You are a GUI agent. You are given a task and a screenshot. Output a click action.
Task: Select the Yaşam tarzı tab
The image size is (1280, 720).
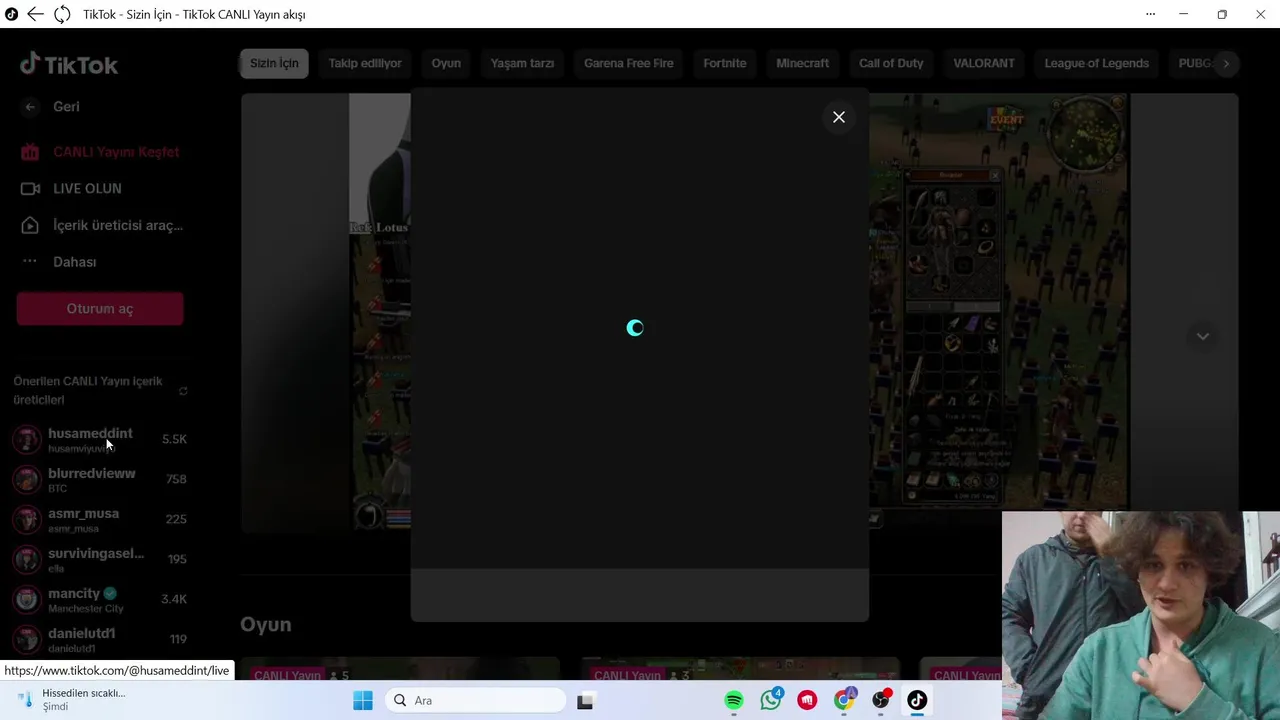click(522, 63)
